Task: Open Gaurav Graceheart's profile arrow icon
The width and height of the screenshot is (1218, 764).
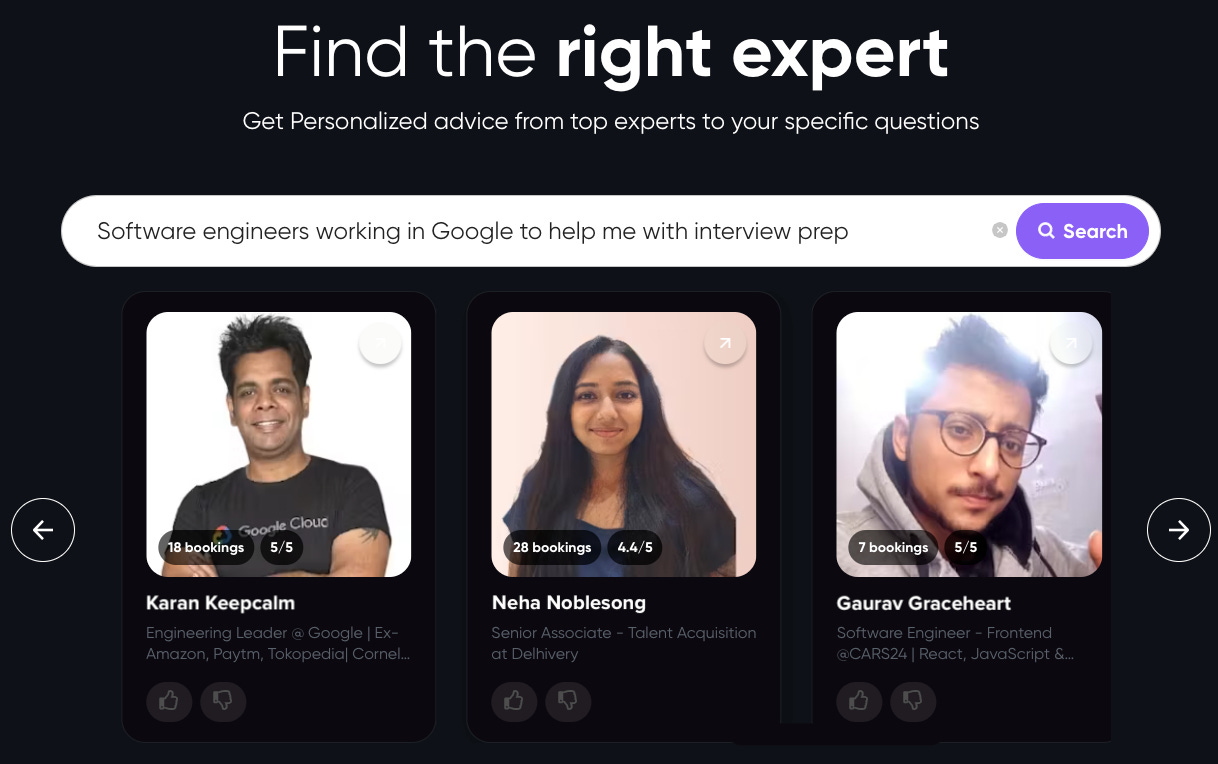Action: click(x=1070, y=343)
